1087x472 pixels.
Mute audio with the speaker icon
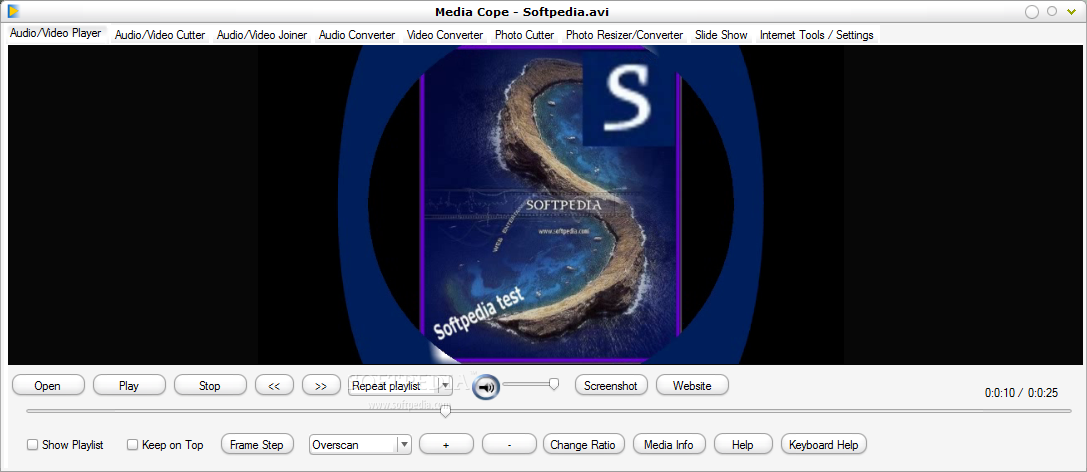click(x=487, y=388)
